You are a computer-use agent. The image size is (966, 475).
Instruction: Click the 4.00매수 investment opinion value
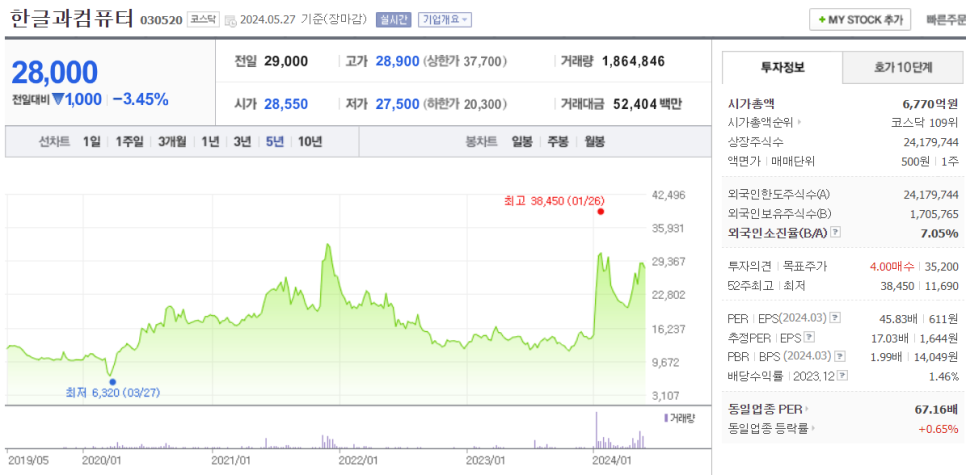click(x=893, y=266)
